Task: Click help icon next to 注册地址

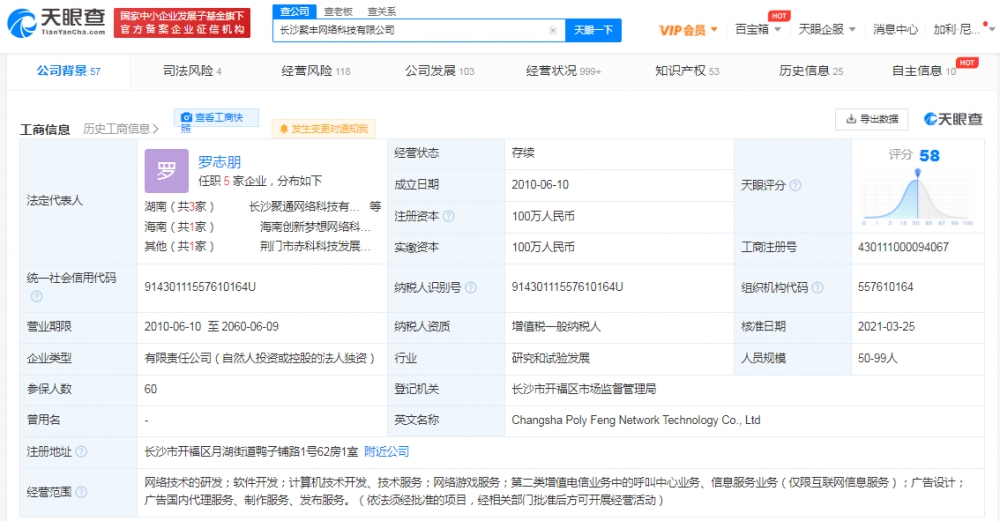Action: 81,452
